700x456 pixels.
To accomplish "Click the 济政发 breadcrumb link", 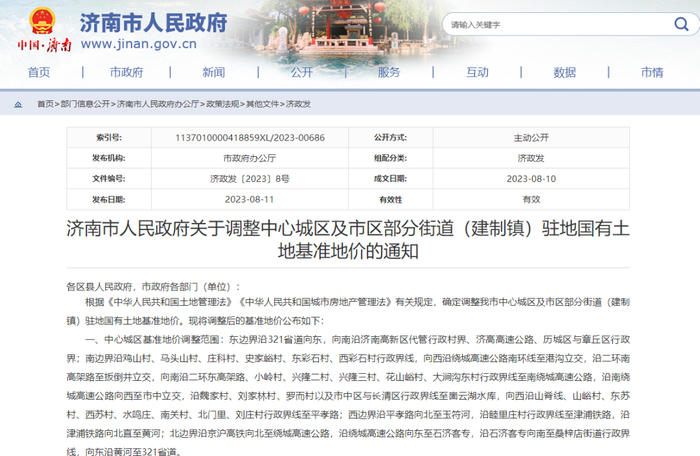I will [298, 104].
